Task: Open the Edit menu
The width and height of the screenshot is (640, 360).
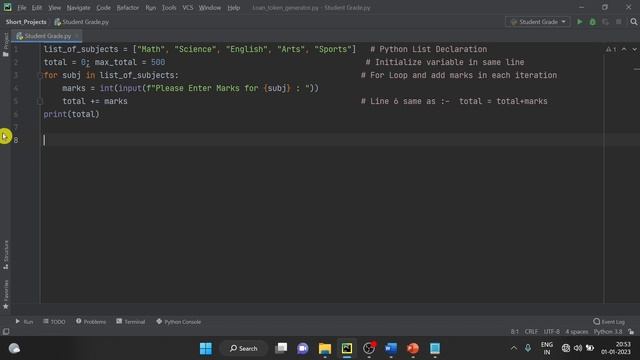Action: click(x=37, y=8)
